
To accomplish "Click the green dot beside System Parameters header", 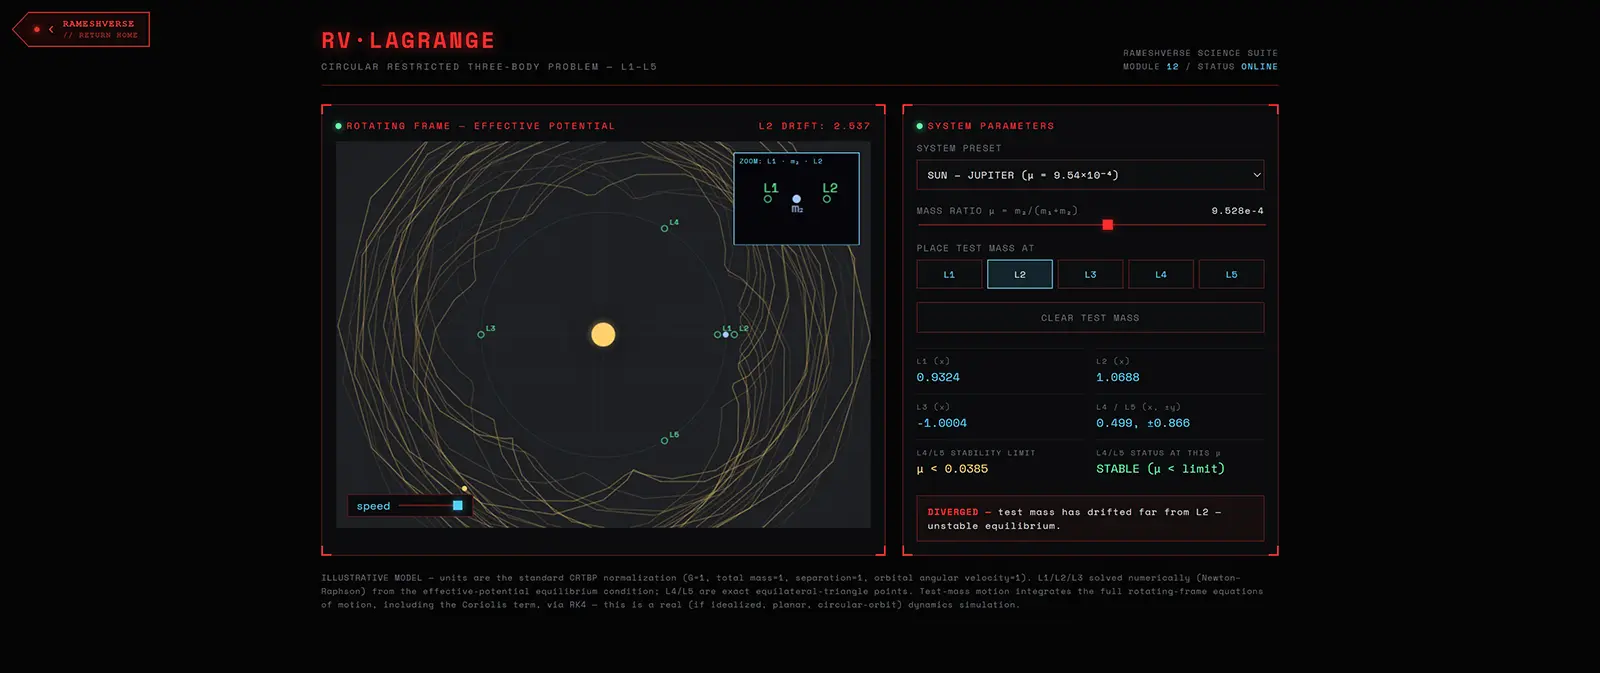I will pyautogui.click(x=919, y=126).
